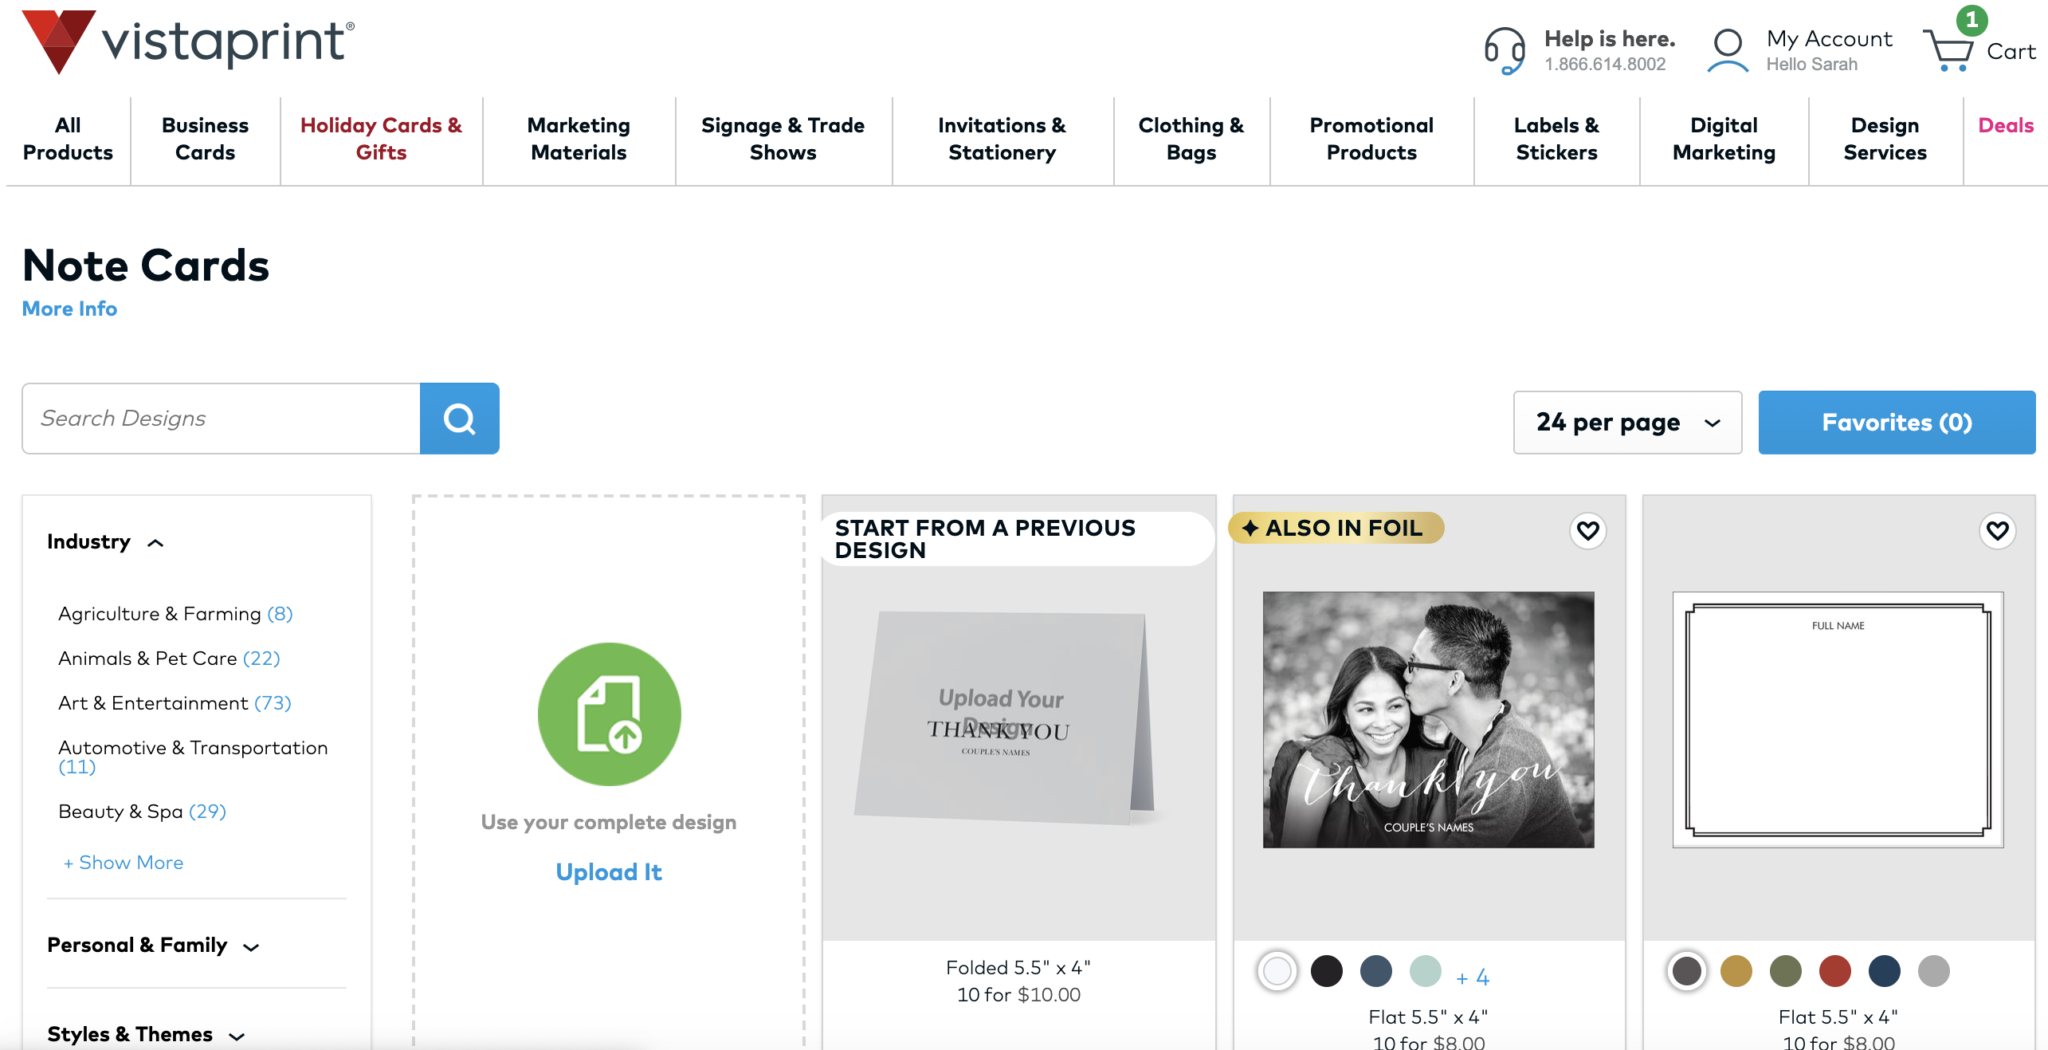This screenshot has height=1050, width=2048.
Task: Select the mint green swatch on photo card
Action: click(x=1425, y=971)
